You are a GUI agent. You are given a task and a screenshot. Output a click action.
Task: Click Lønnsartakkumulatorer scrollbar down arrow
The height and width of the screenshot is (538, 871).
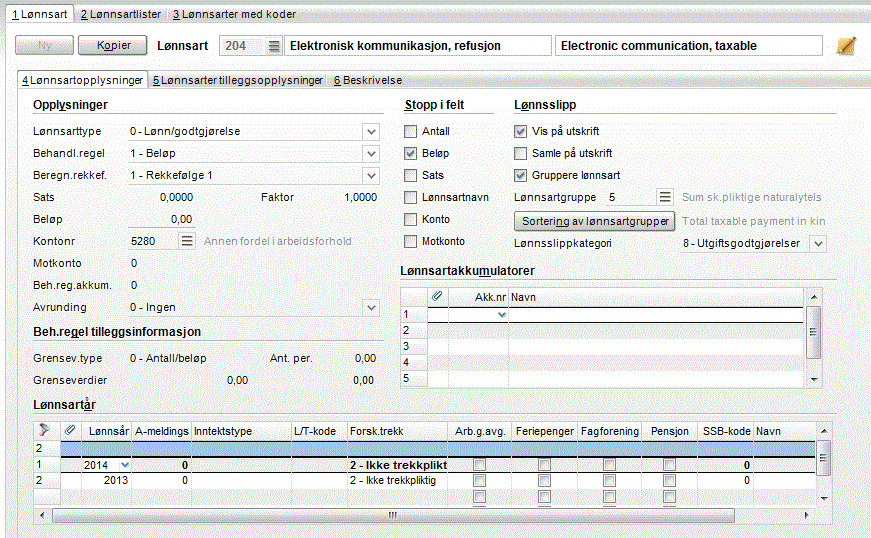point(814,379)
